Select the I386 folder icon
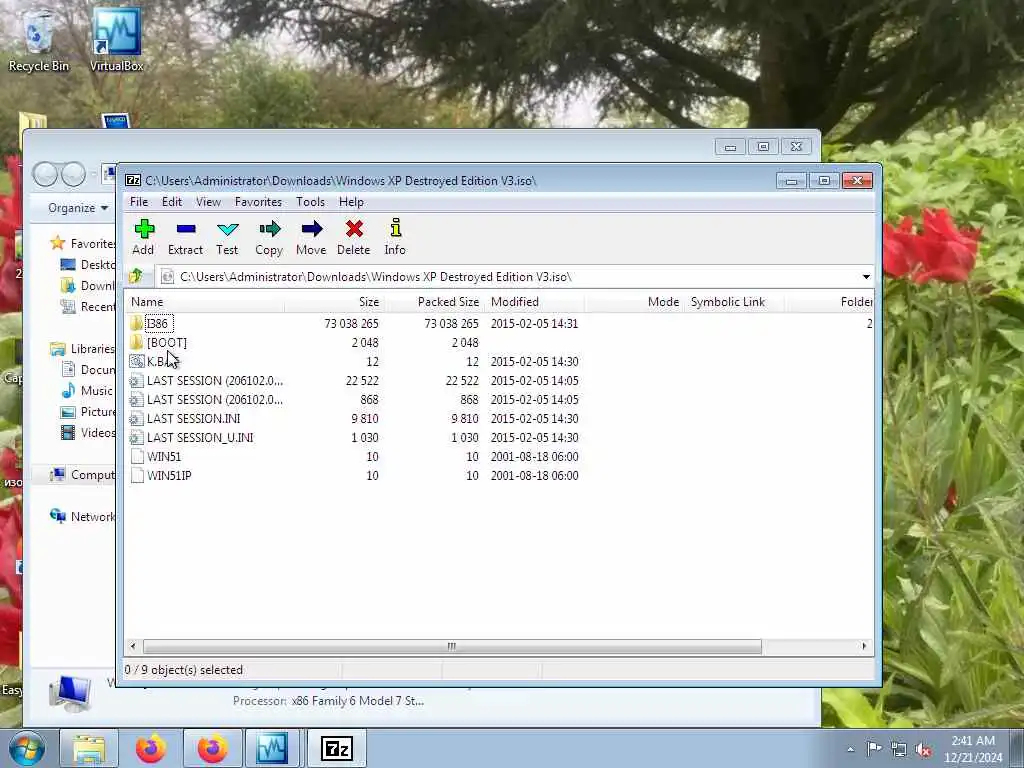Screen dimensions: 1024x768 pyautogui.click(x=136, y=323)
